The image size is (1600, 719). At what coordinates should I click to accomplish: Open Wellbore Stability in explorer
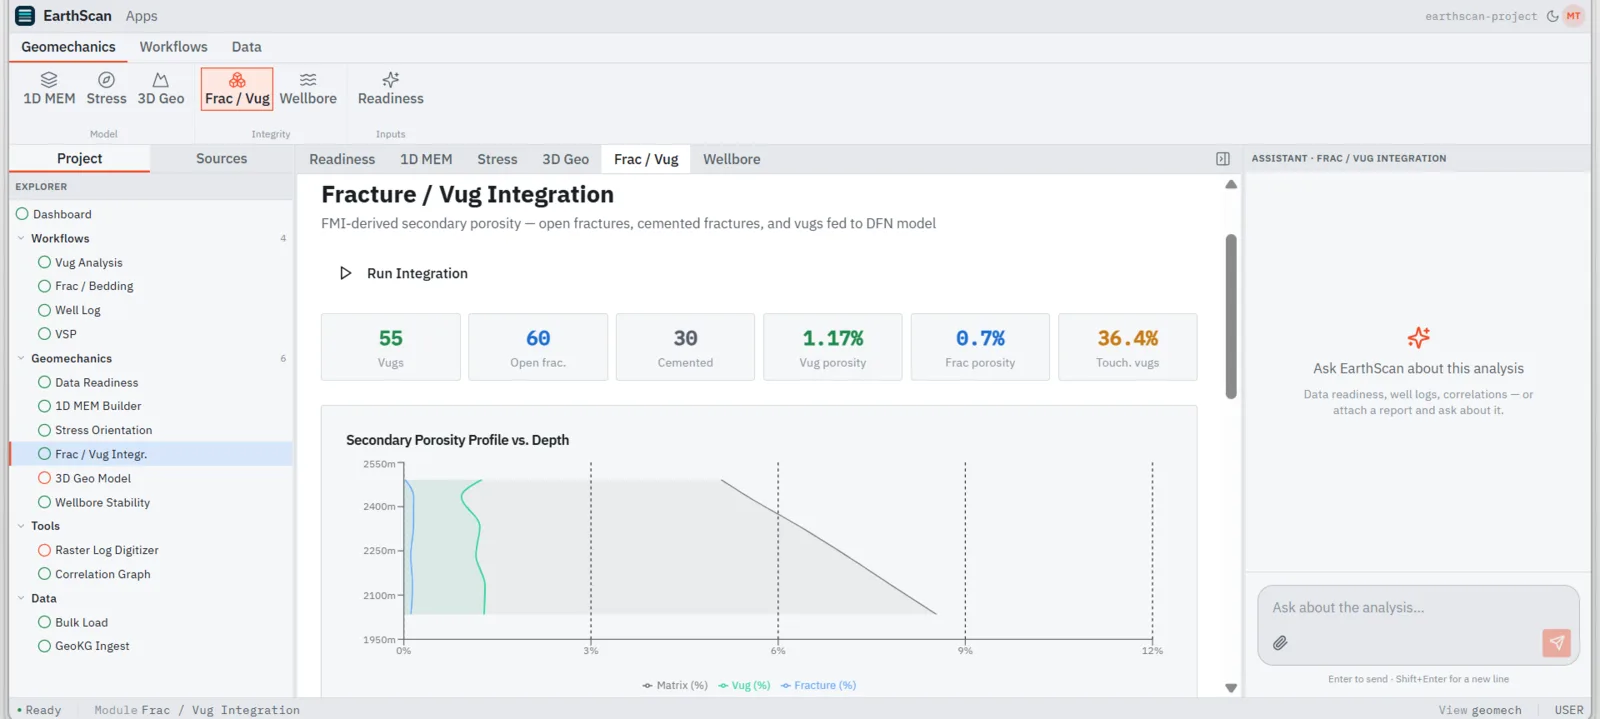pyautogui.click(x=102, y=502)
